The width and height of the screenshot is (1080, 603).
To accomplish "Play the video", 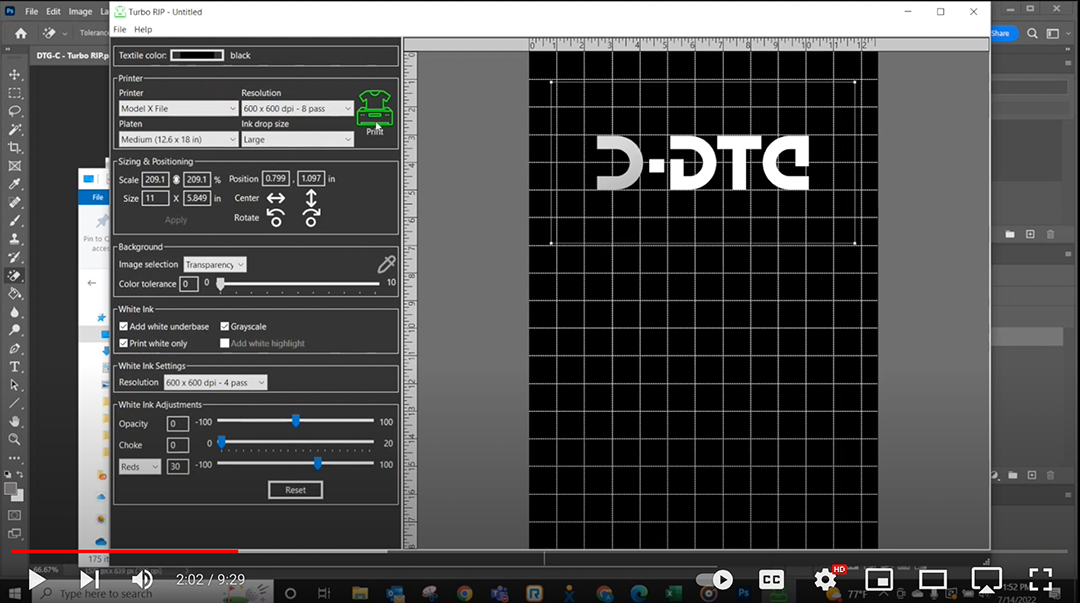I will [37, 579].
